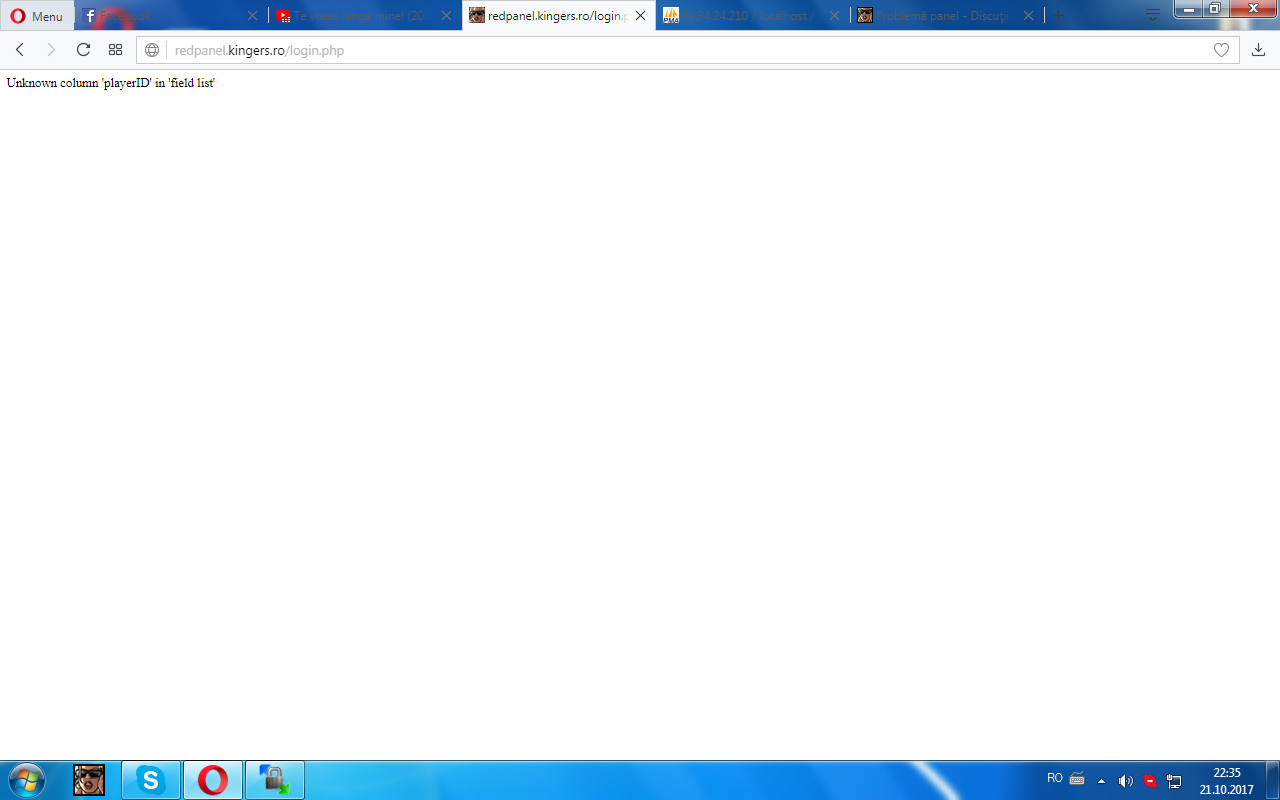Click the globe site information icon

tap(152, 50)
